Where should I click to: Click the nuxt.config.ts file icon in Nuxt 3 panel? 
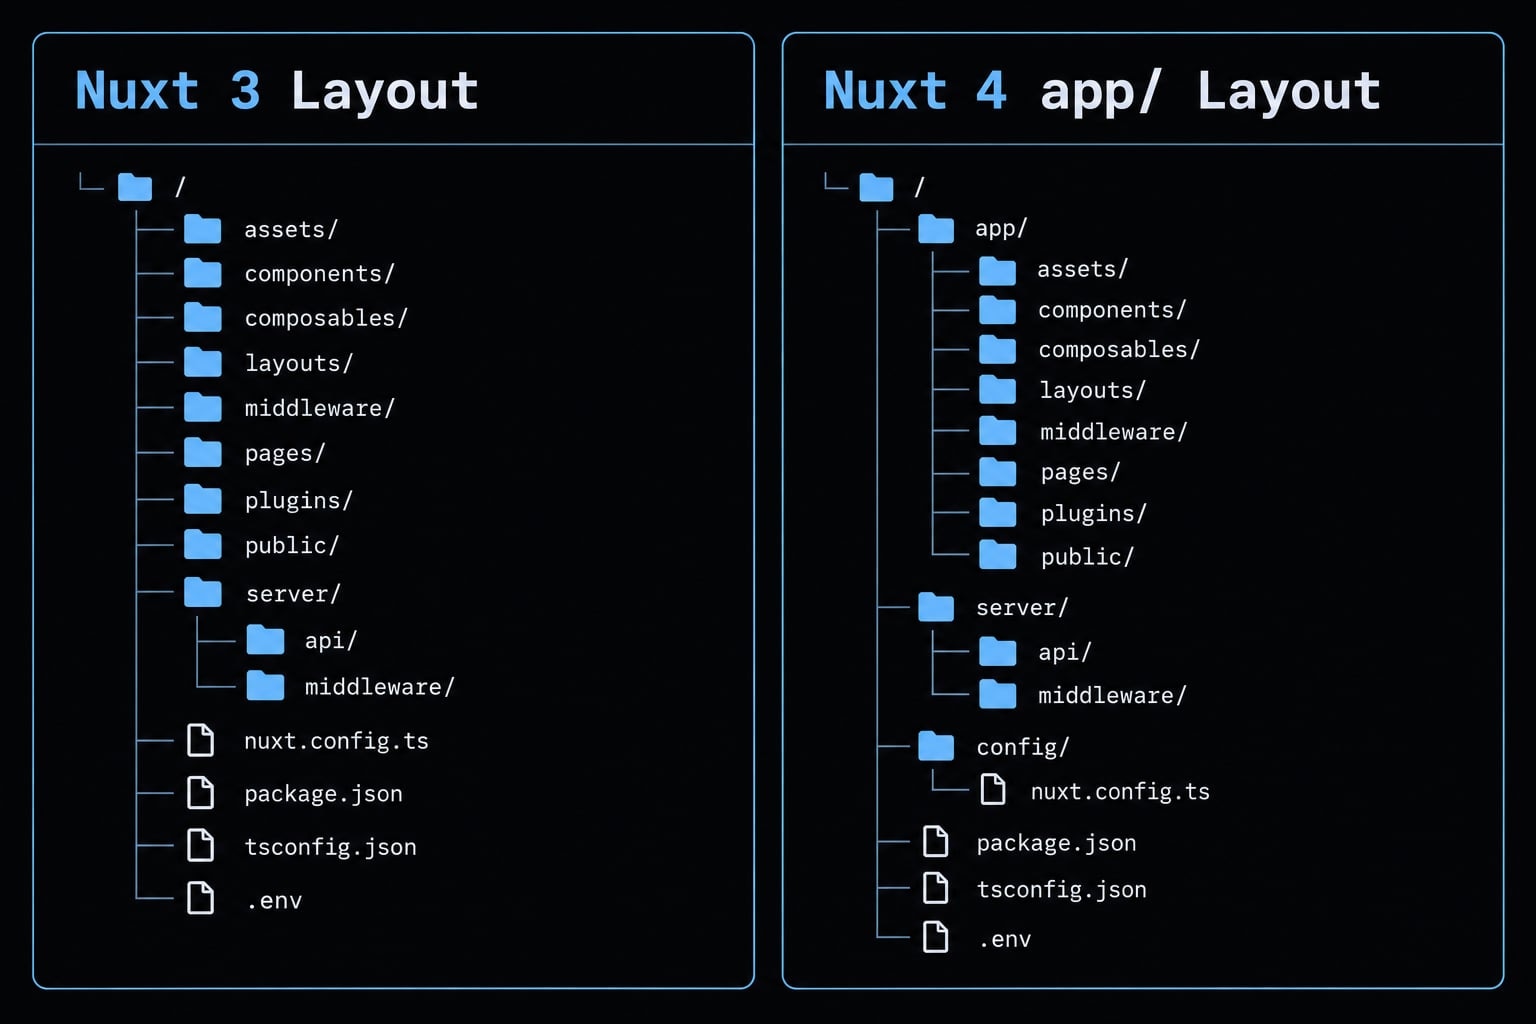pyautogui.click(x=201, y=740)
